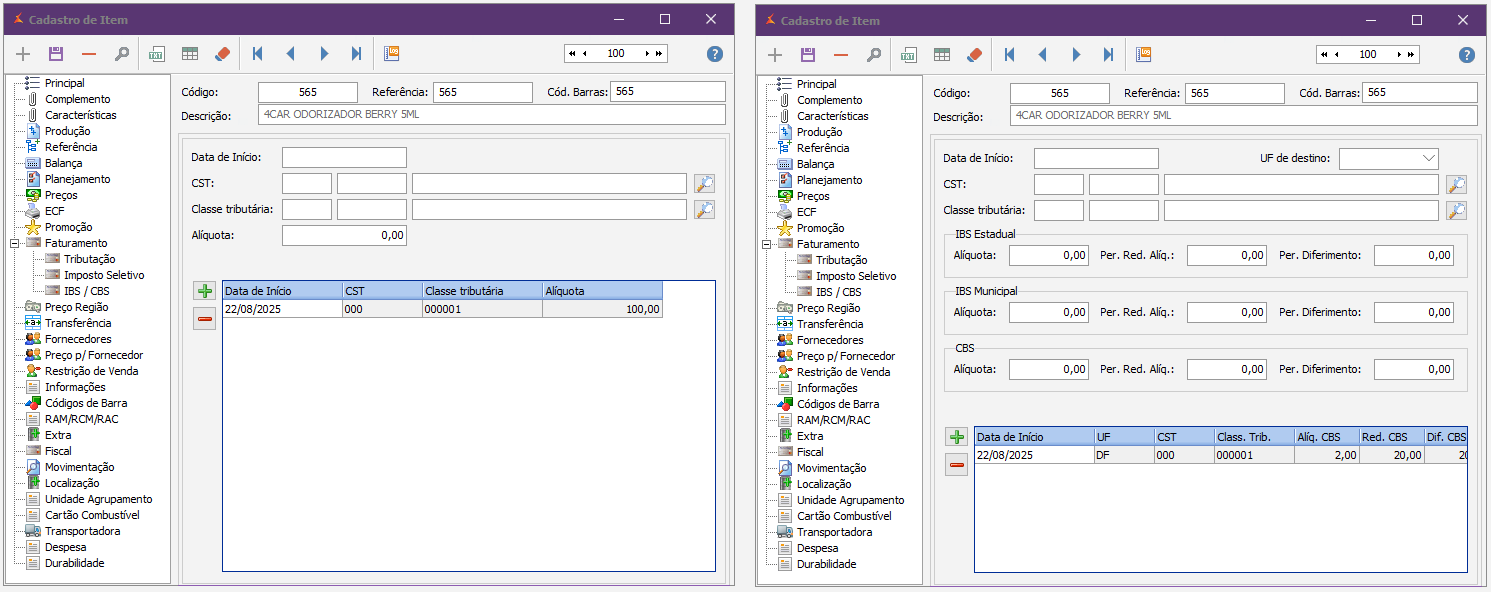The height and width of the screenshot is (592, 1492).
Task: Select Imposto Seletivo in right window tree
Action: coord(855,276)
